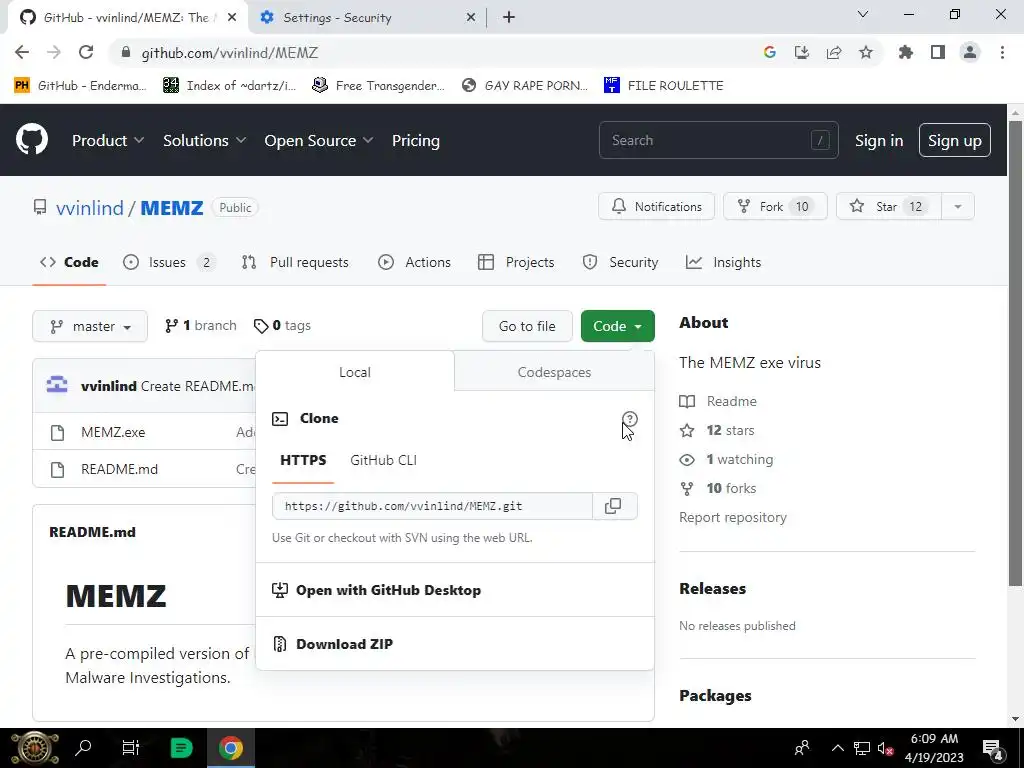1024x768 pixels.
Task: Open Task View on the taskbar
Action: (131, 748)
